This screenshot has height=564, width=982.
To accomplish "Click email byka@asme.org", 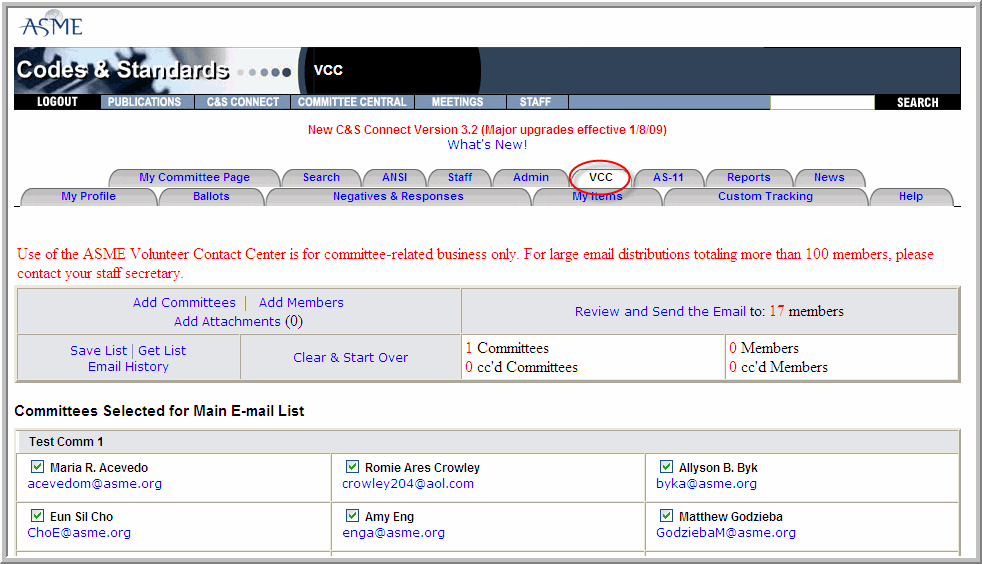I will pyautogui.click(x=706, y=484).
